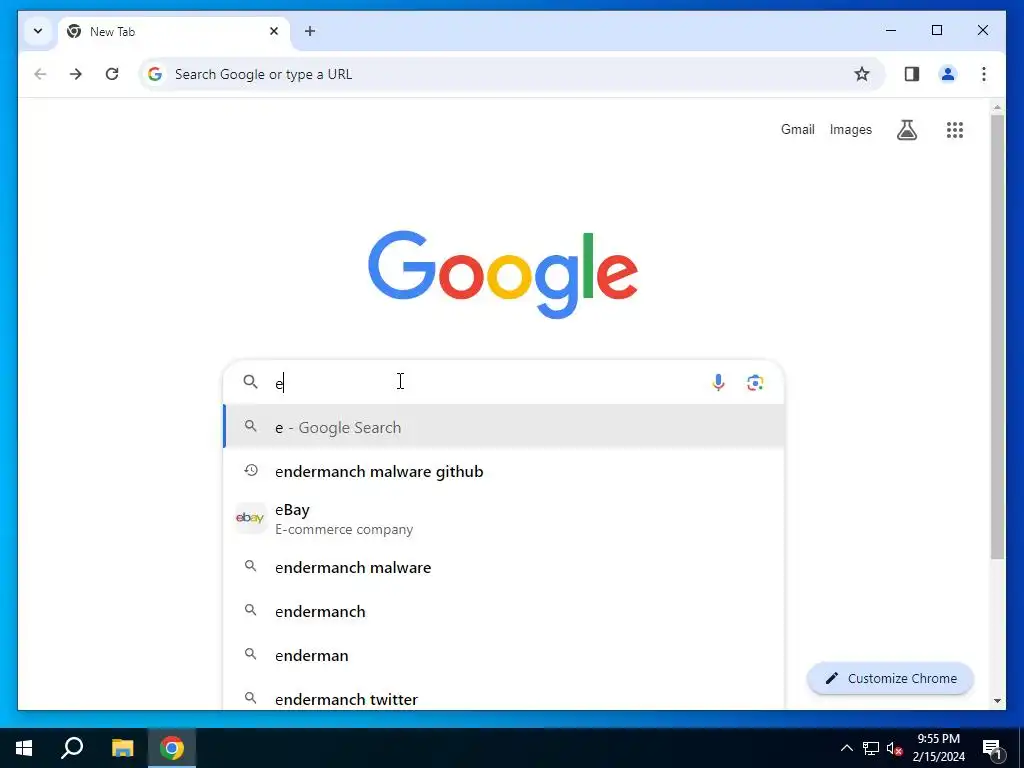The image size is (1024, 768).
Task: Open Images link
Action: tap(850, 129)
